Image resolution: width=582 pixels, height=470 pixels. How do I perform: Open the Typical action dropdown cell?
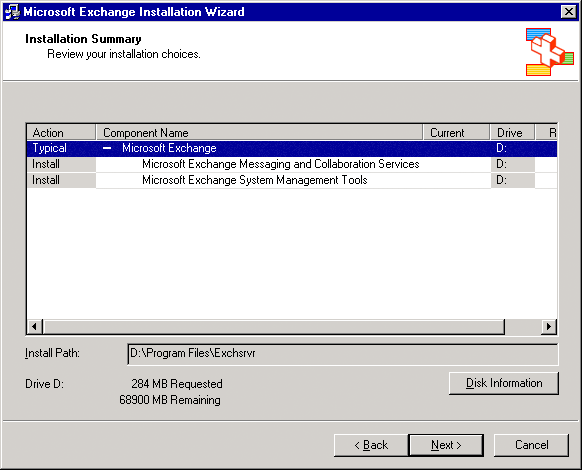[x=61, y=148]
